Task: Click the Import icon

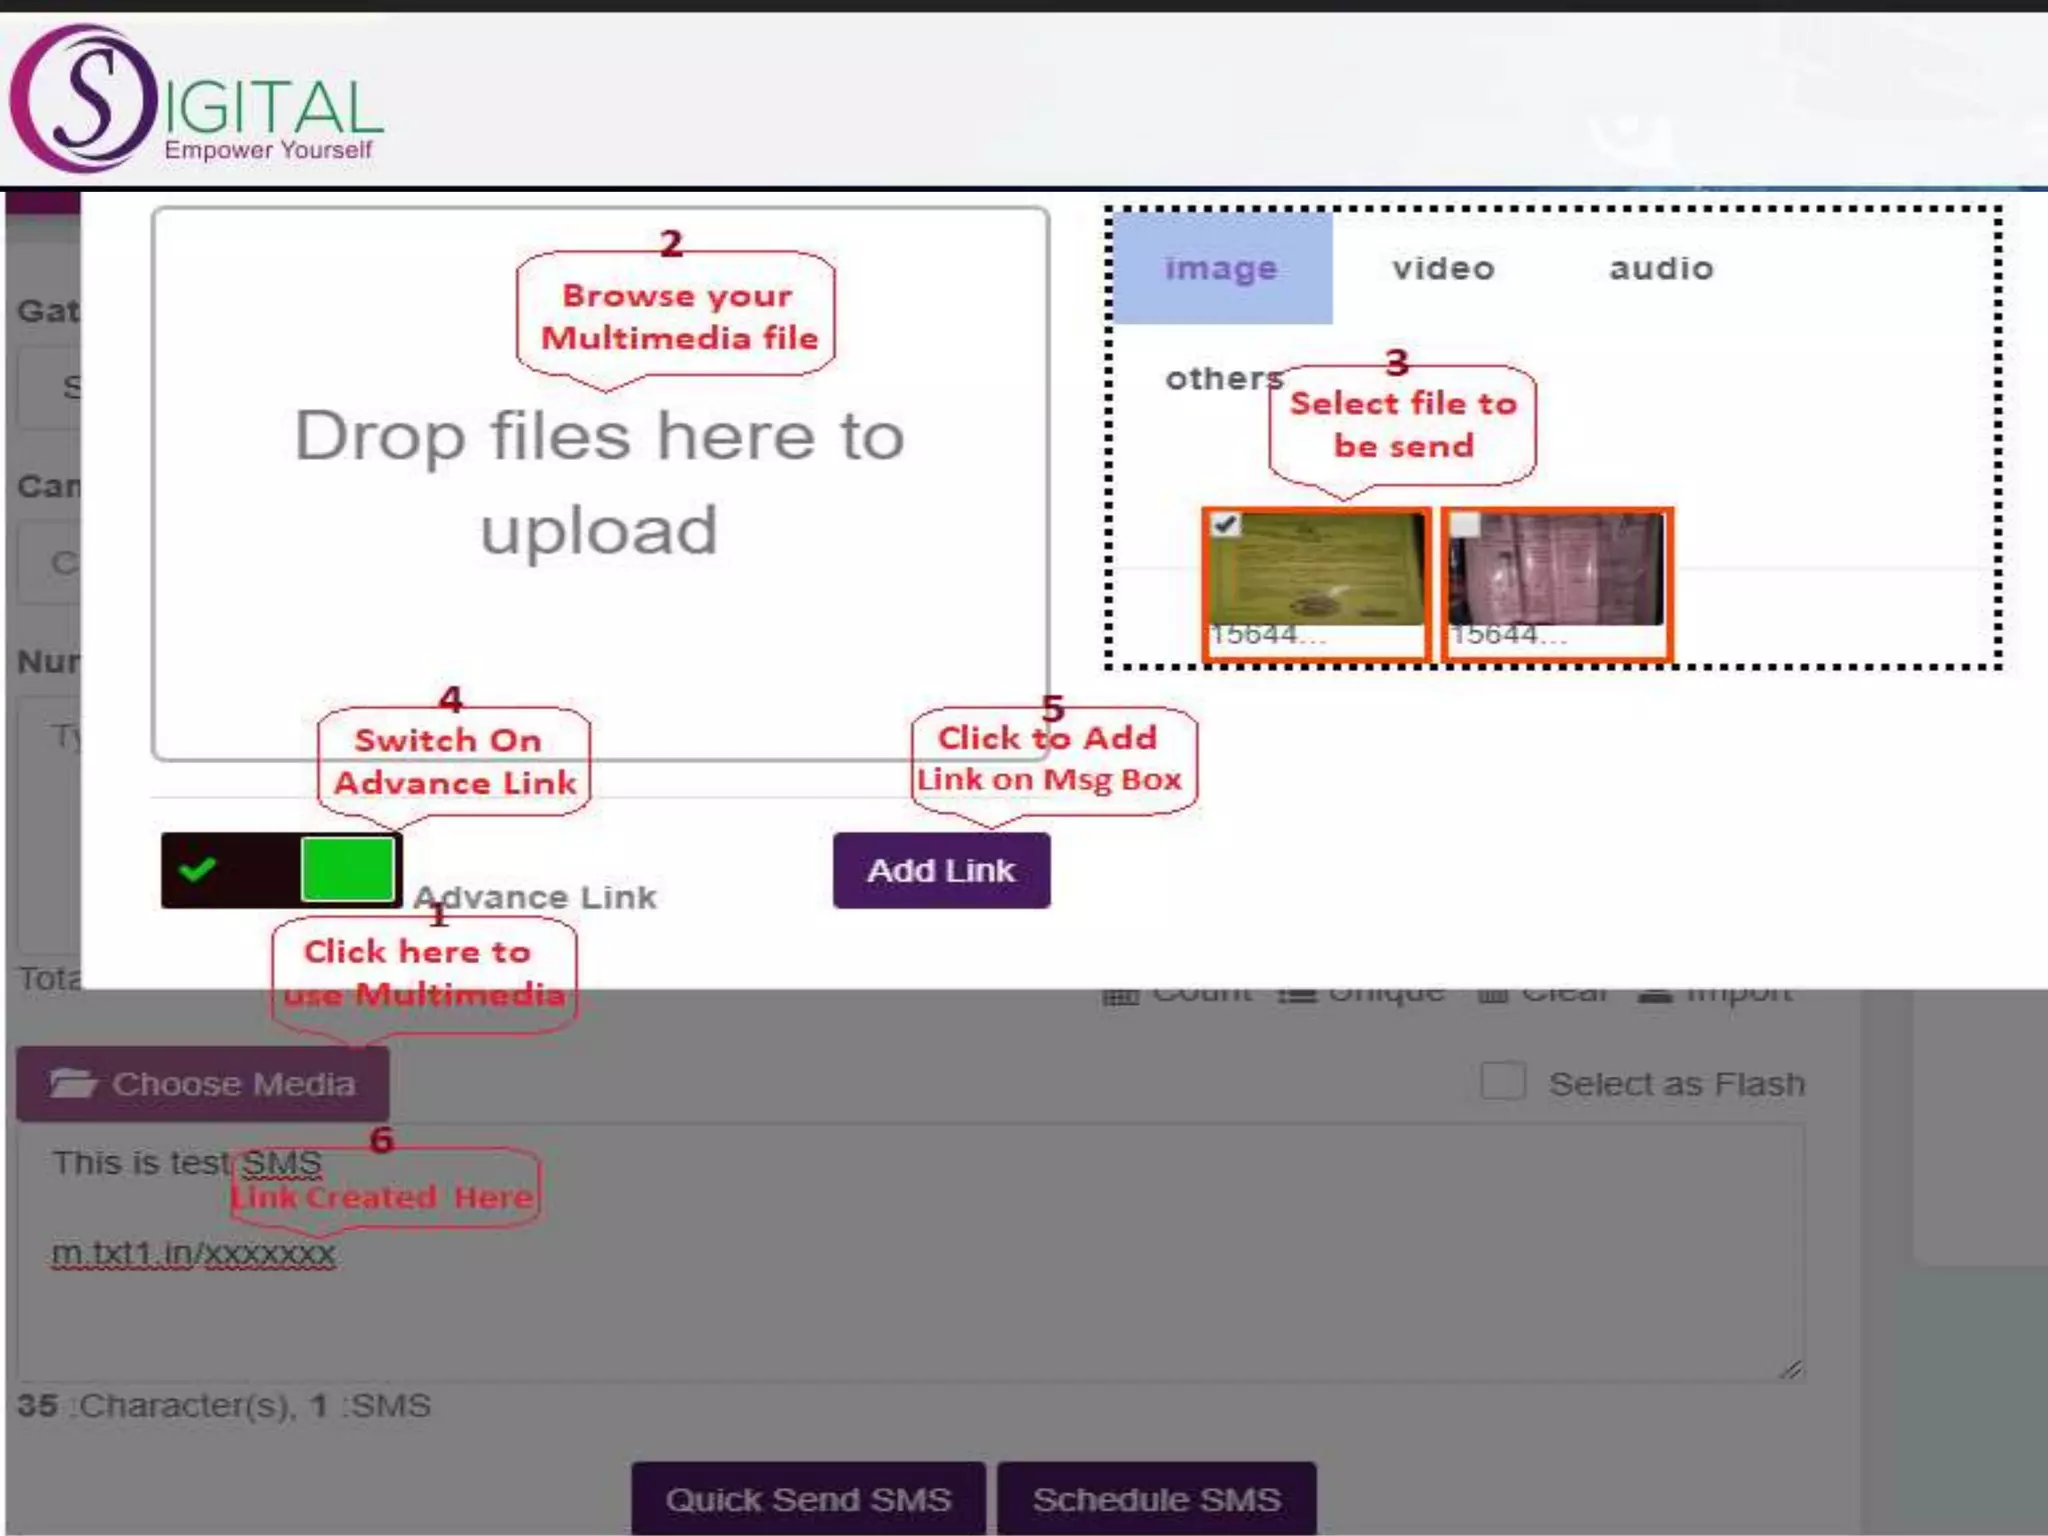Action: click(1655, 995)
